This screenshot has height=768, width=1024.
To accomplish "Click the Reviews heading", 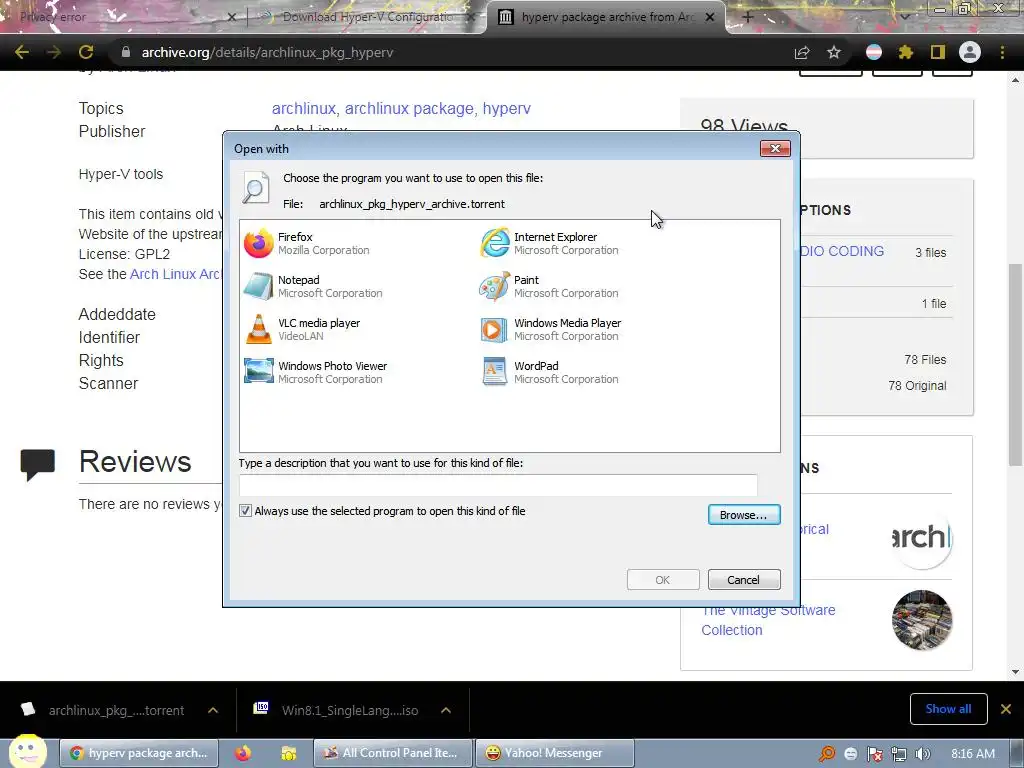I will point(135,462).
